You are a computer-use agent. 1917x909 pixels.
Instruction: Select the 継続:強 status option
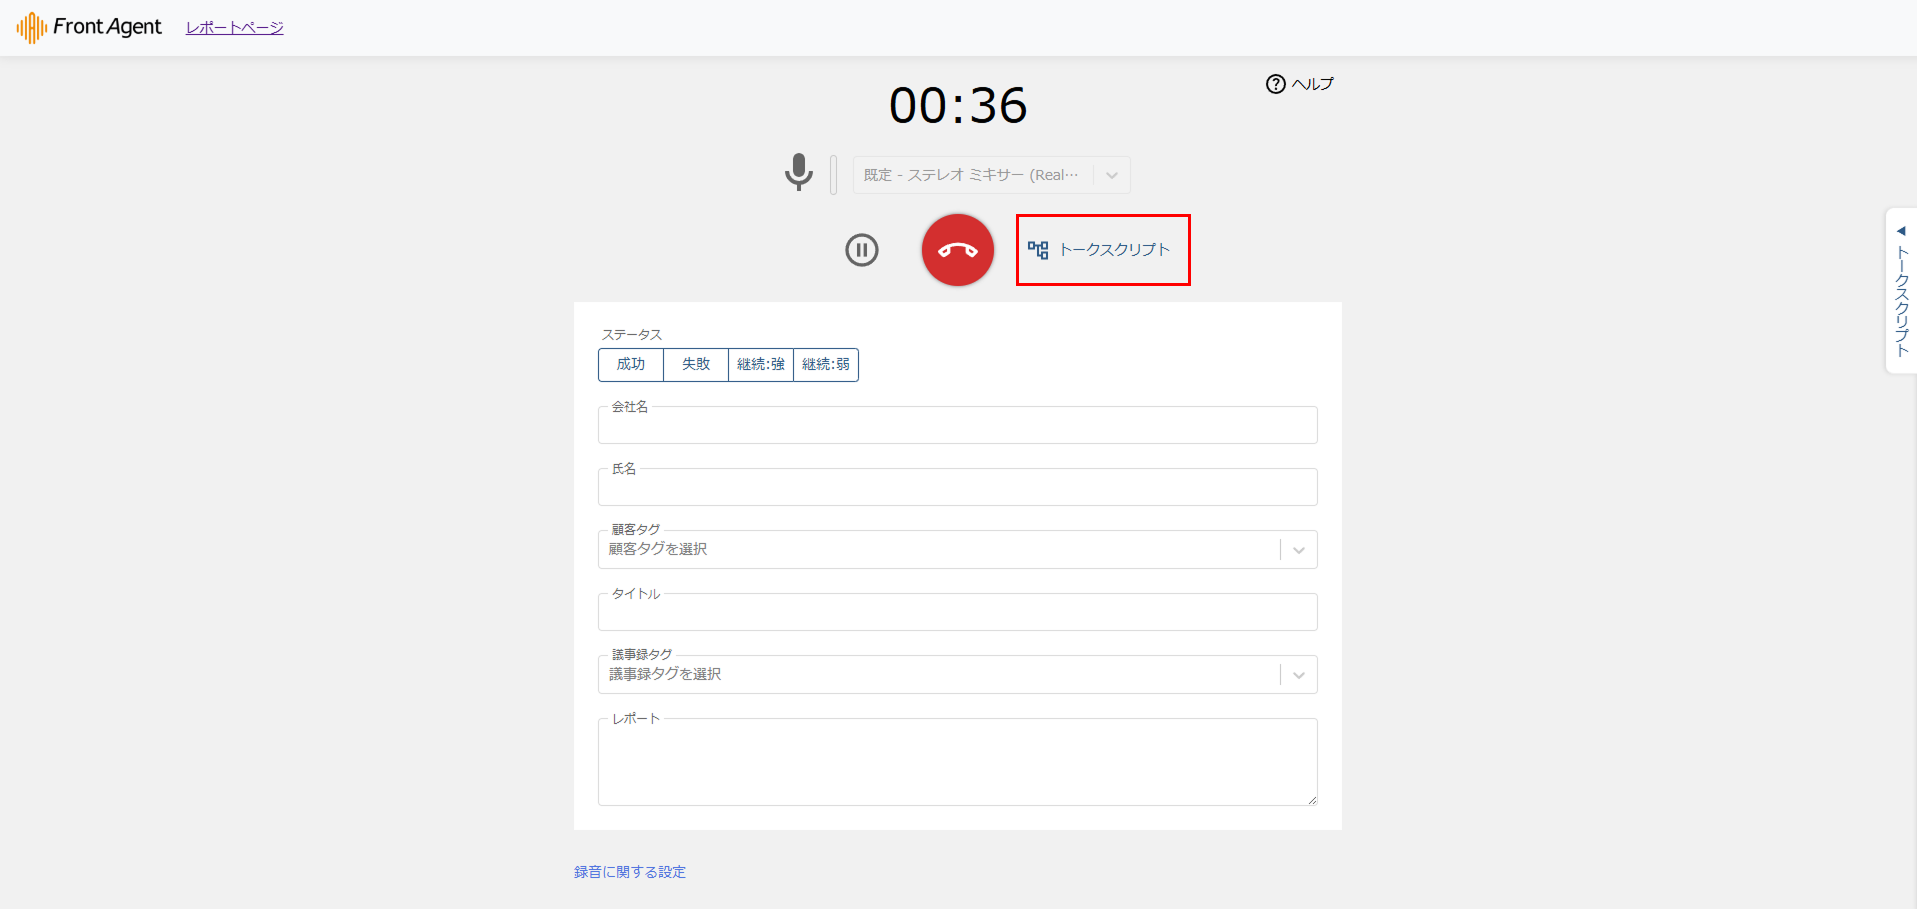761,365
